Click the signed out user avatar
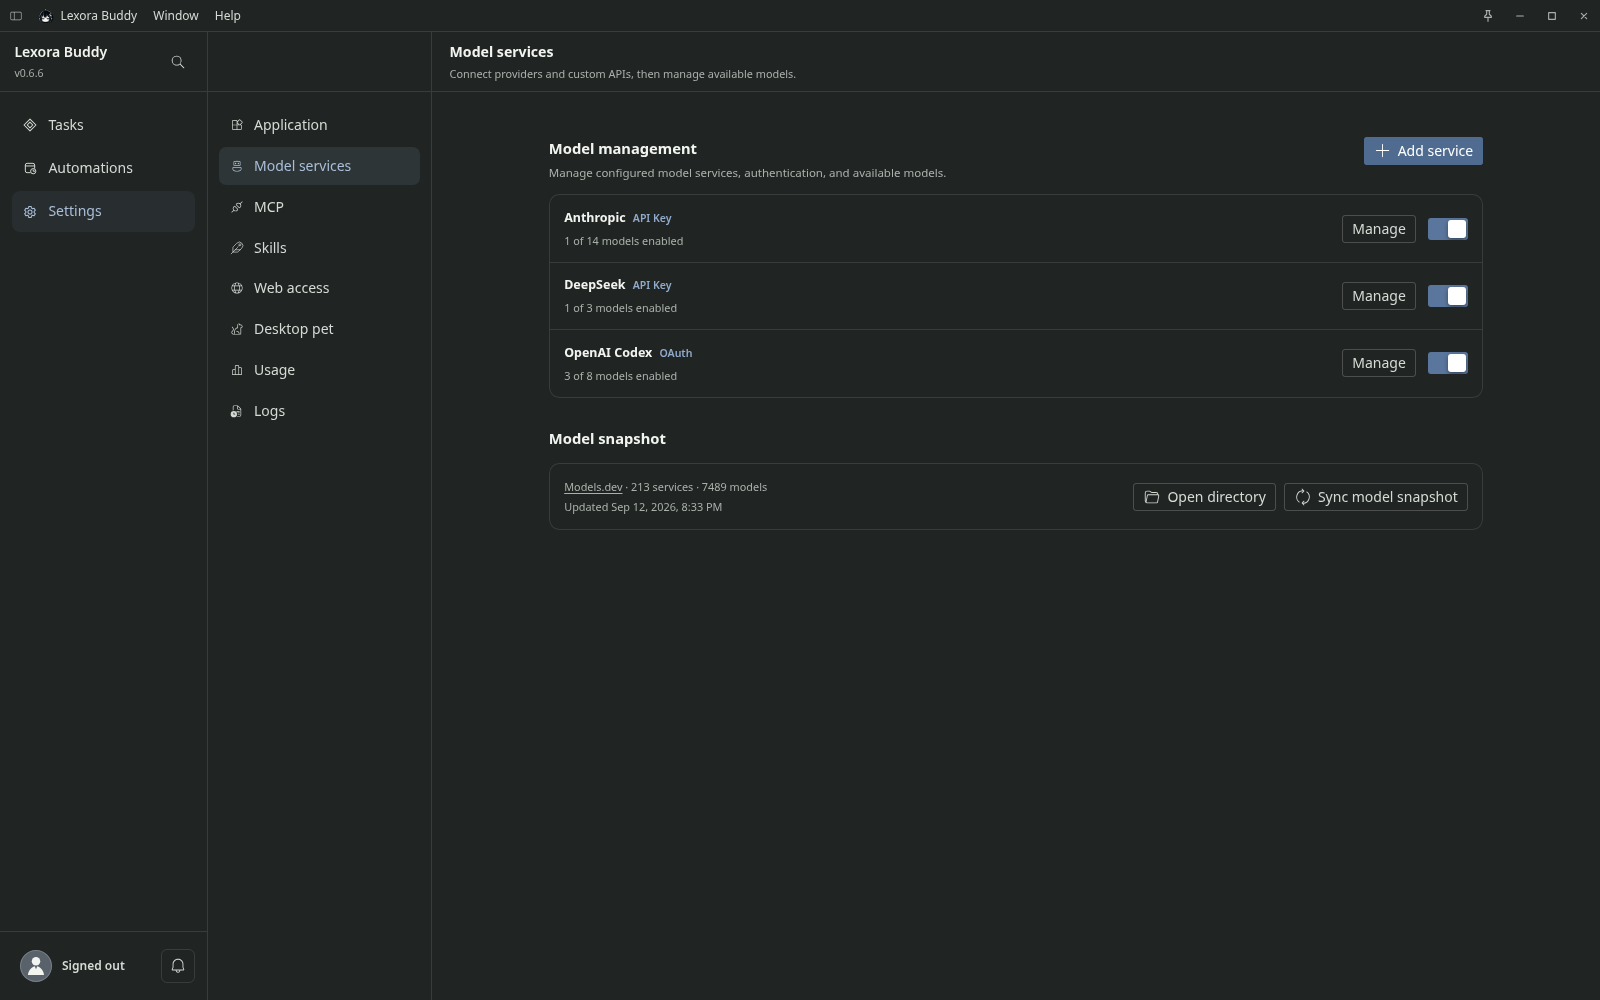This screenshot has height=1000, width=1600. pos(36,966)
